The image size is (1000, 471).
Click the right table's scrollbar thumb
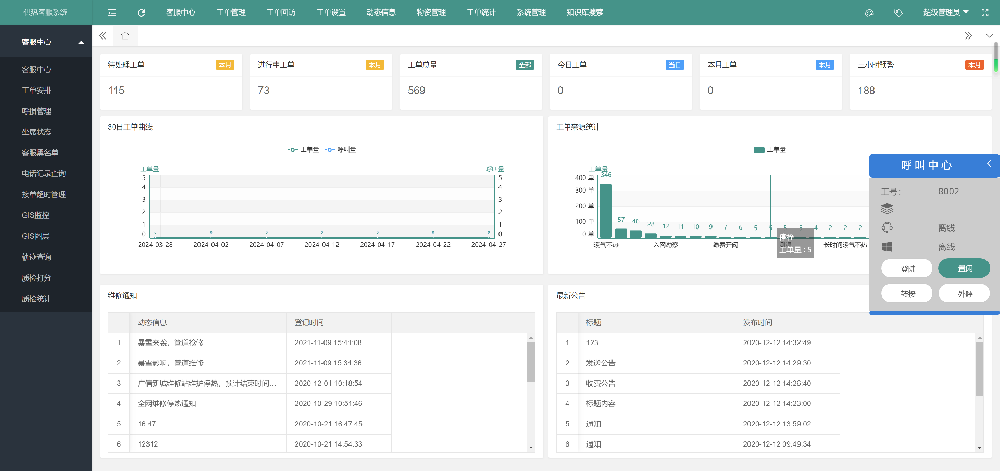coord(980,368)
